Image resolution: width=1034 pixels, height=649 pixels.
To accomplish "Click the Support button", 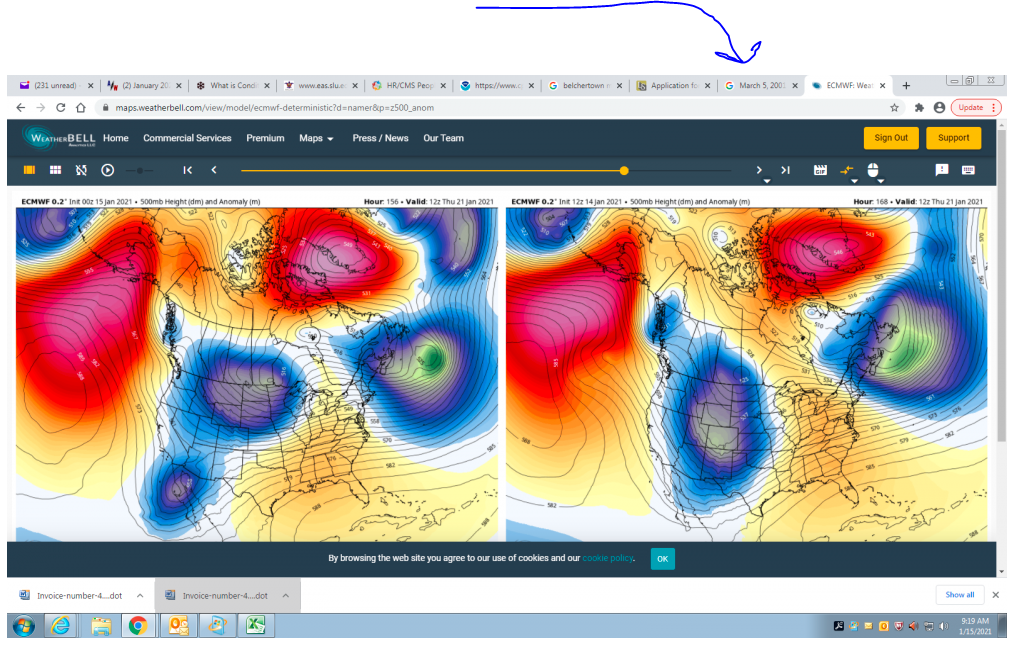I will [x=954, y=138].
